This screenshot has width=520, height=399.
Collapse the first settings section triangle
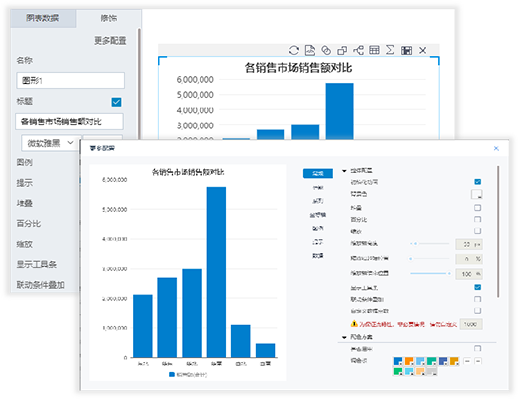click(344, 171)
